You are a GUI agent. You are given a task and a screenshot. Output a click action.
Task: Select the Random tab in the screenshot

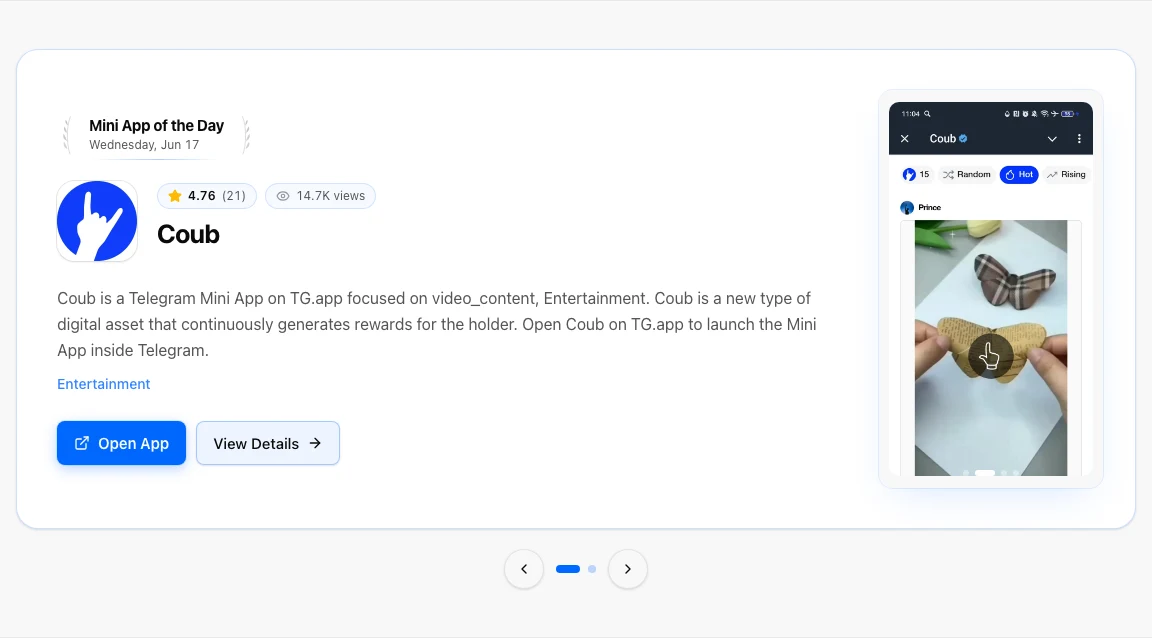click(x=967, y=174)
